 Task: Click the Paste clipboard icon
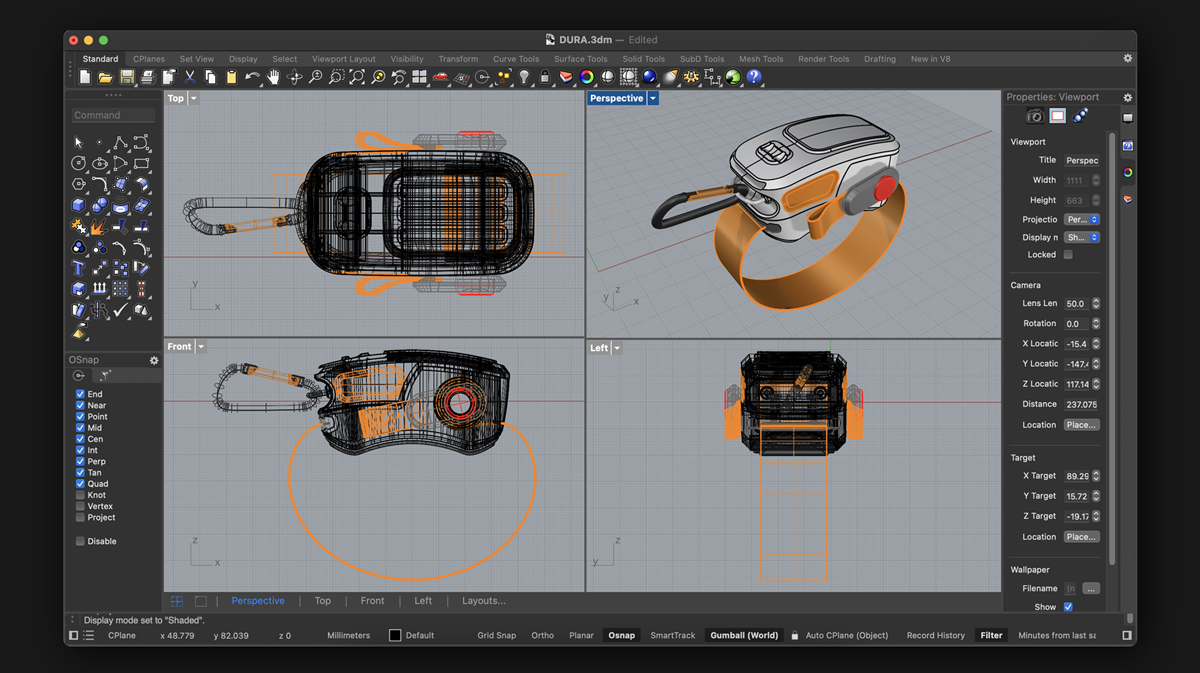point(232,77)
